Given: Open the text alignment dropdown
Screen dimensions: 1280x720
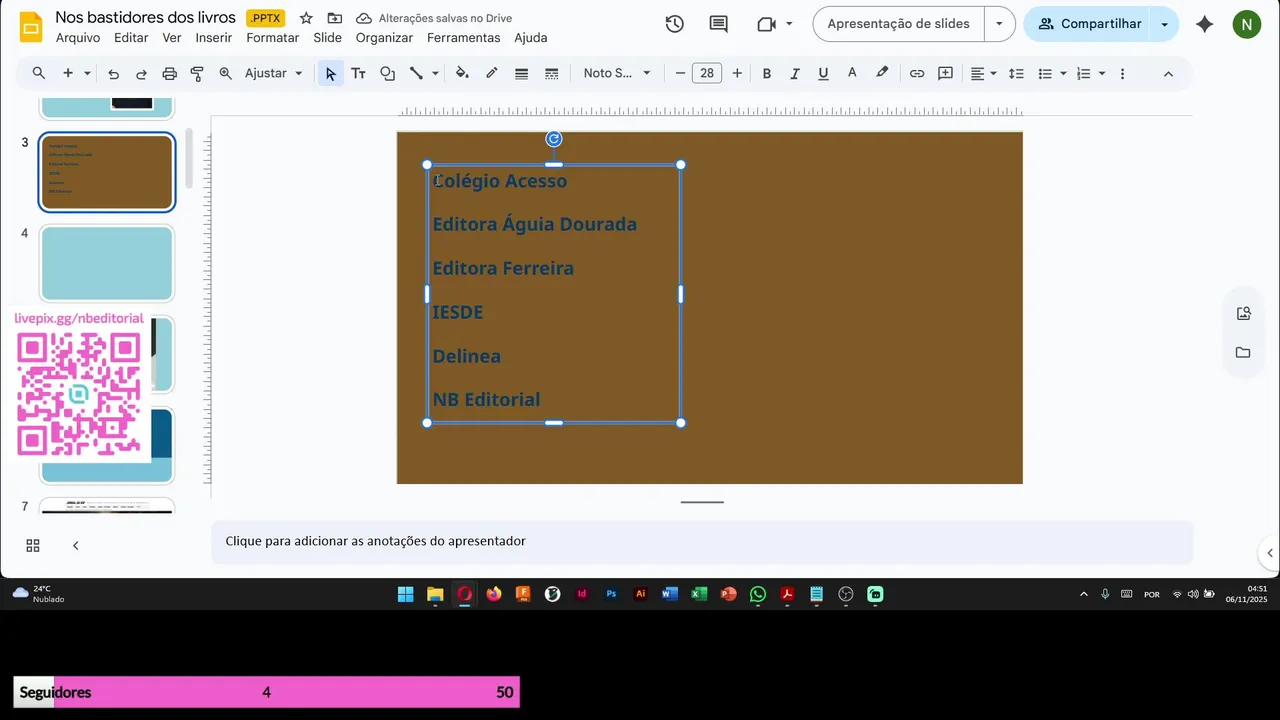Looking at the screenshot, I should 984,73.
